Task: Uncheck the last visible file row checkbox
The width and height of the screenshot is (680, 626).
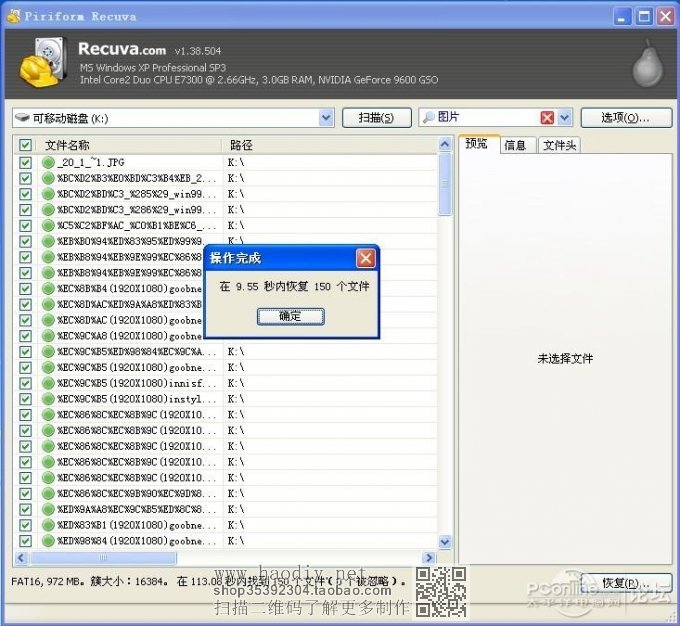Action: click(x=26, y=541)
